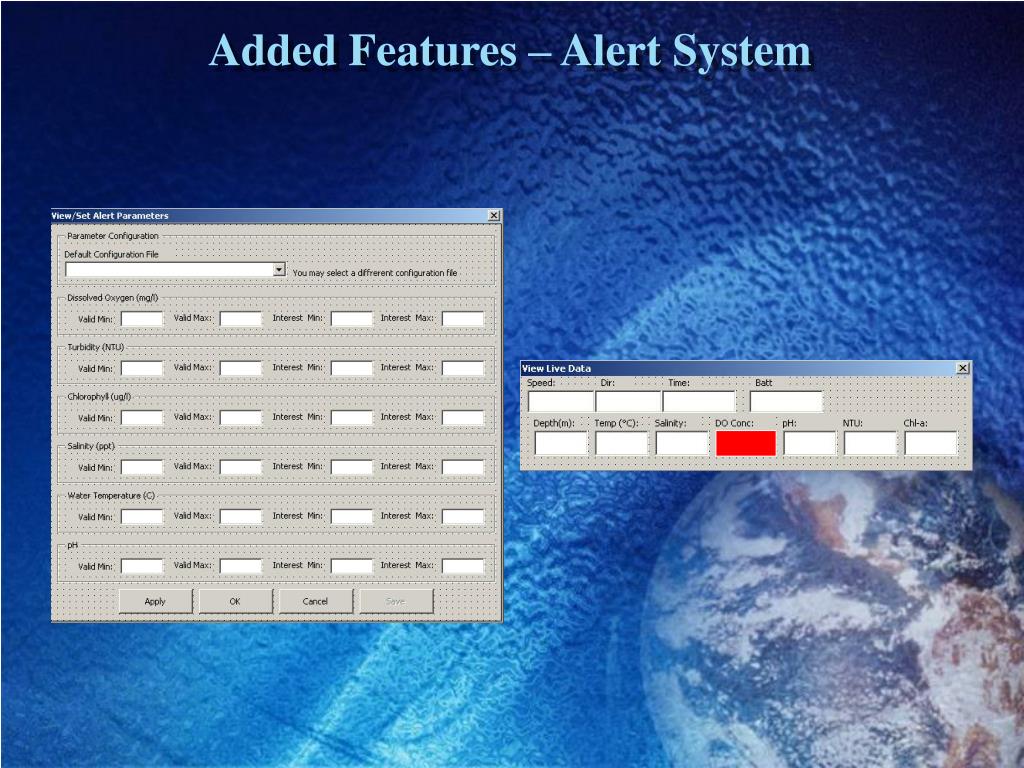Viewport: 1024px width, 768px height.
Task: Select Dissolved Oxygen Interest Max field
Action: click(462, 319)
